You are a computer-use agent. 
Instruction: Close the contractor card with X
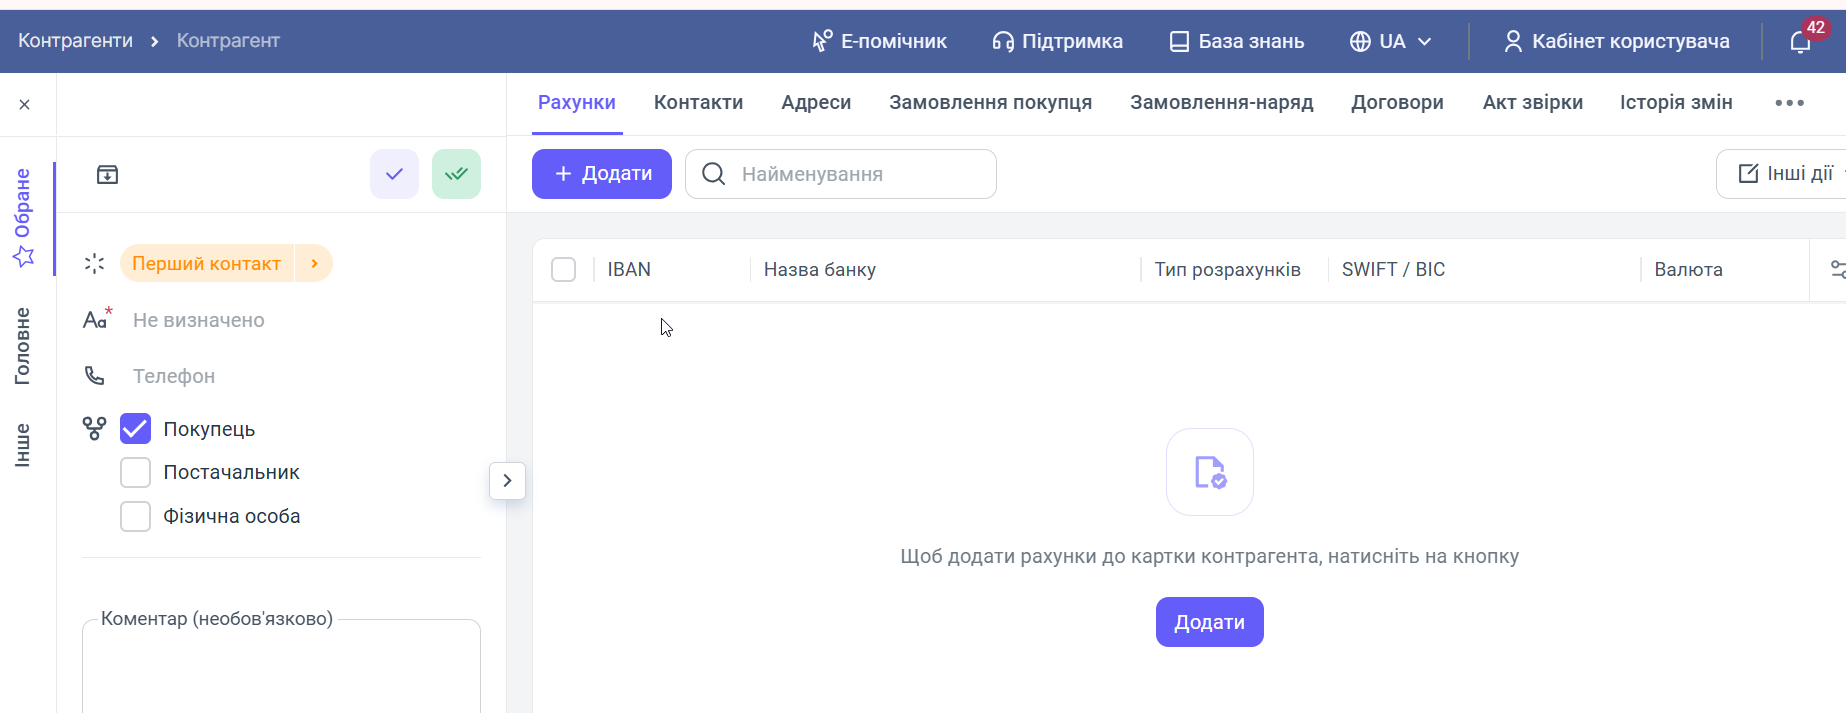pyautogui.click(x=25, y=105)
